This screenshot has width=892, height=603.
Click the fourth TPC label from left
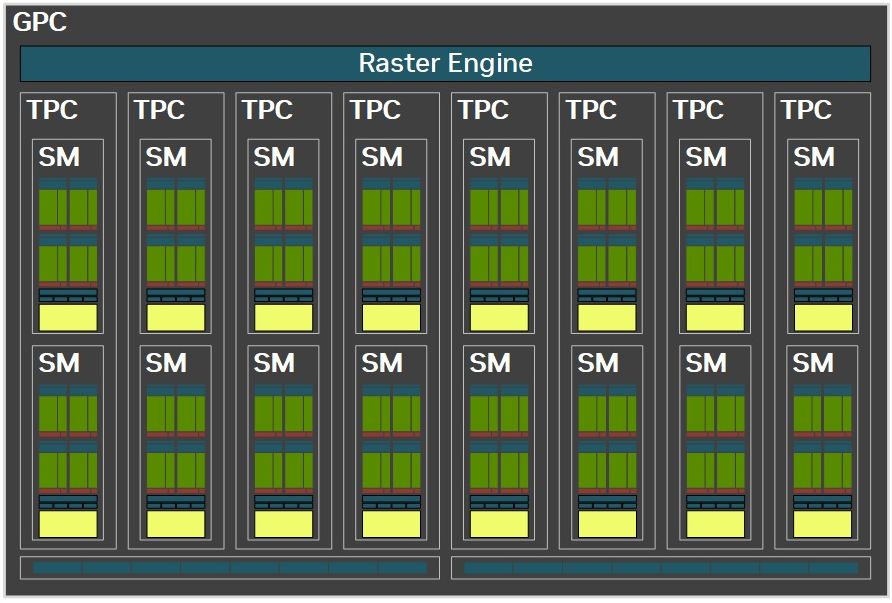pyautogui.click(x=375, y=110)
